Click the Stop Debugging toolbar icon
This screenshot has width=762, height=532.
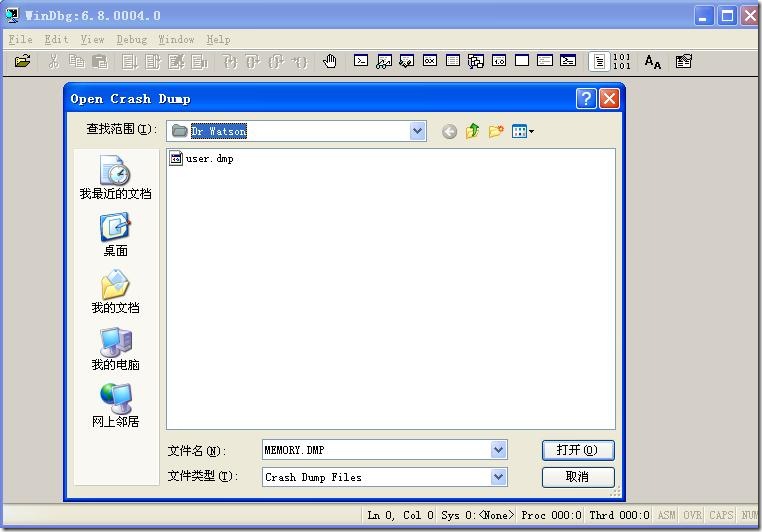(x=176, y=61)
